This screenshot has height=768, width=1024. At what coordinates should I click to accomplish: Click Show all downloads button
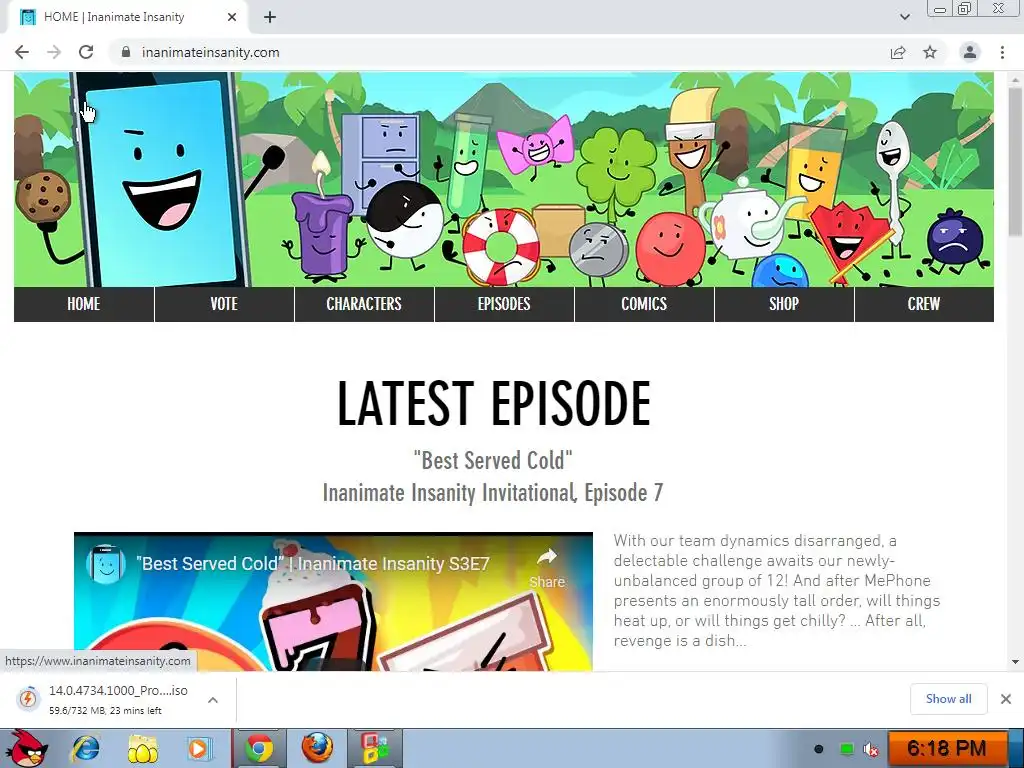point(948,699)
